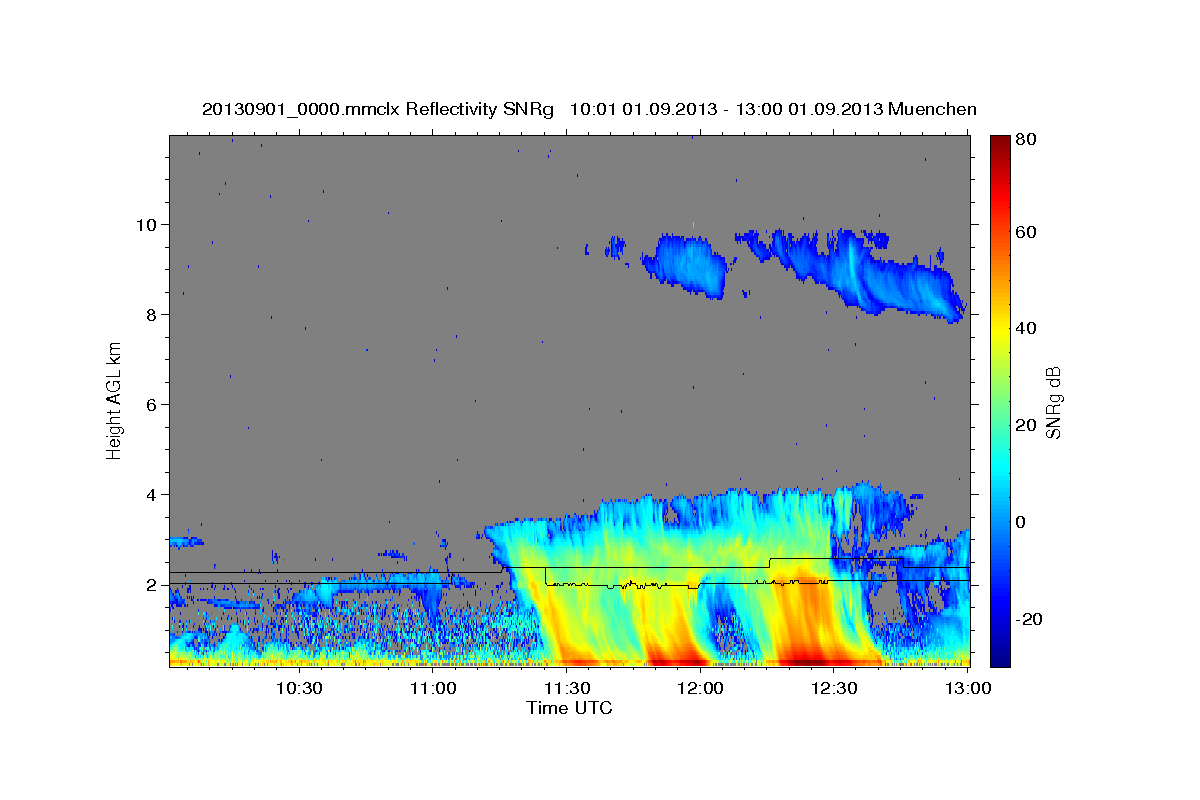Screen dimensions: 1200x800
Task: Click the dark blue bottom of the colorbar
Action: [x=999, y=658]
